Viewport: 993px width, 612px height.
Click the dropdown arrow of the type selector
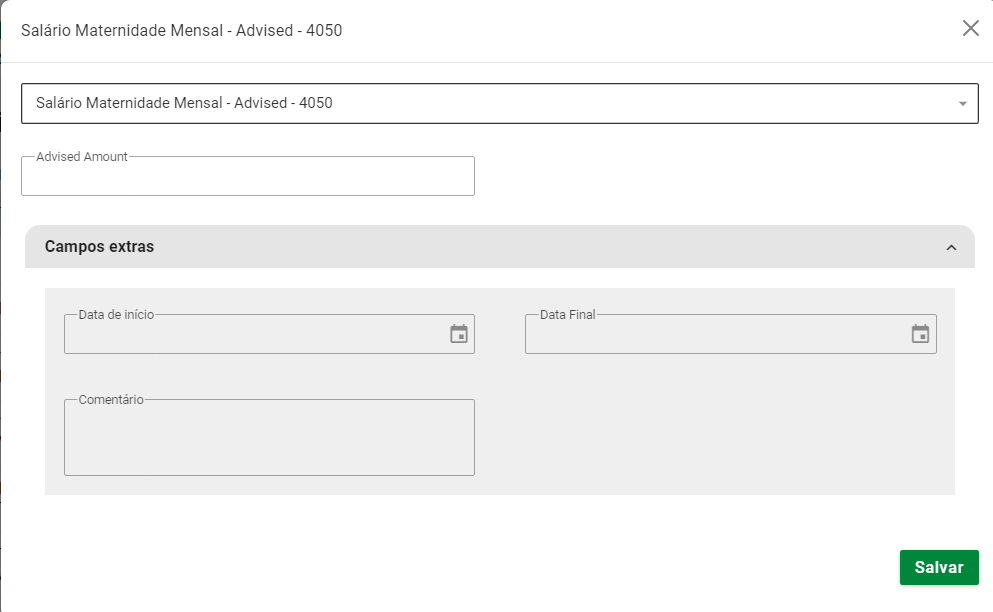point(962,104)
